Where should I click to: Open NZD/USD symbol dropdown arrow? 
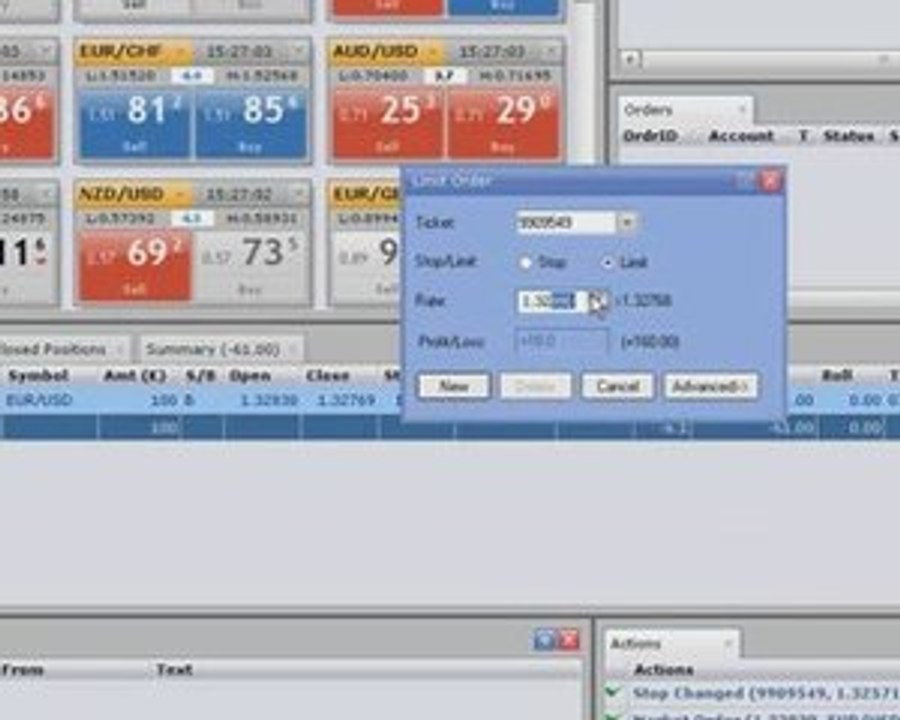pos(181,195)
